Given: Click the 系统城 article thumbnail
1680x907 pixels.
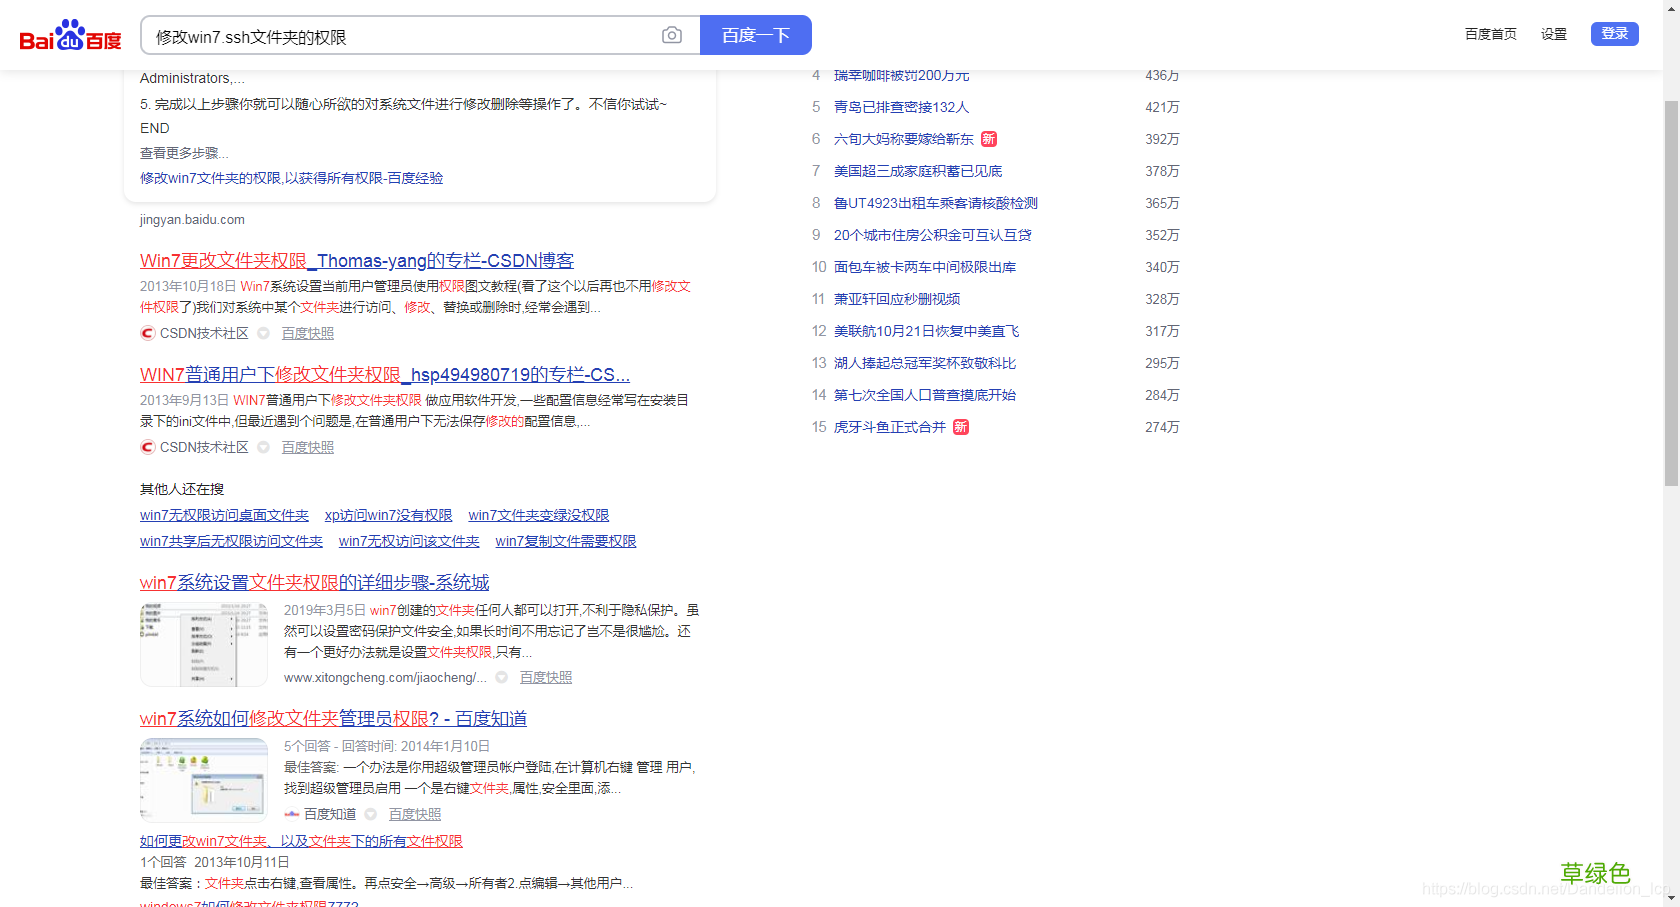Looking at the screenshot, I should click(x=203, y=644).
